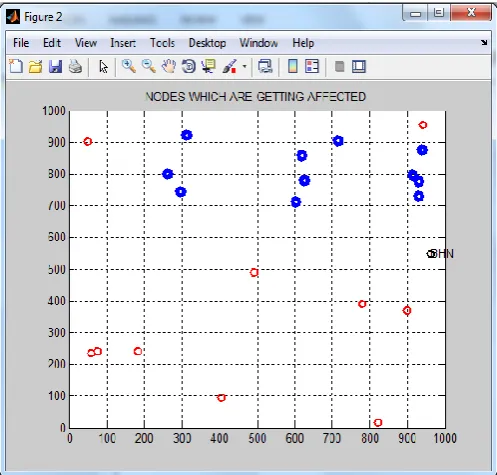Click the Insert Colorbar icon

point(293,66)
